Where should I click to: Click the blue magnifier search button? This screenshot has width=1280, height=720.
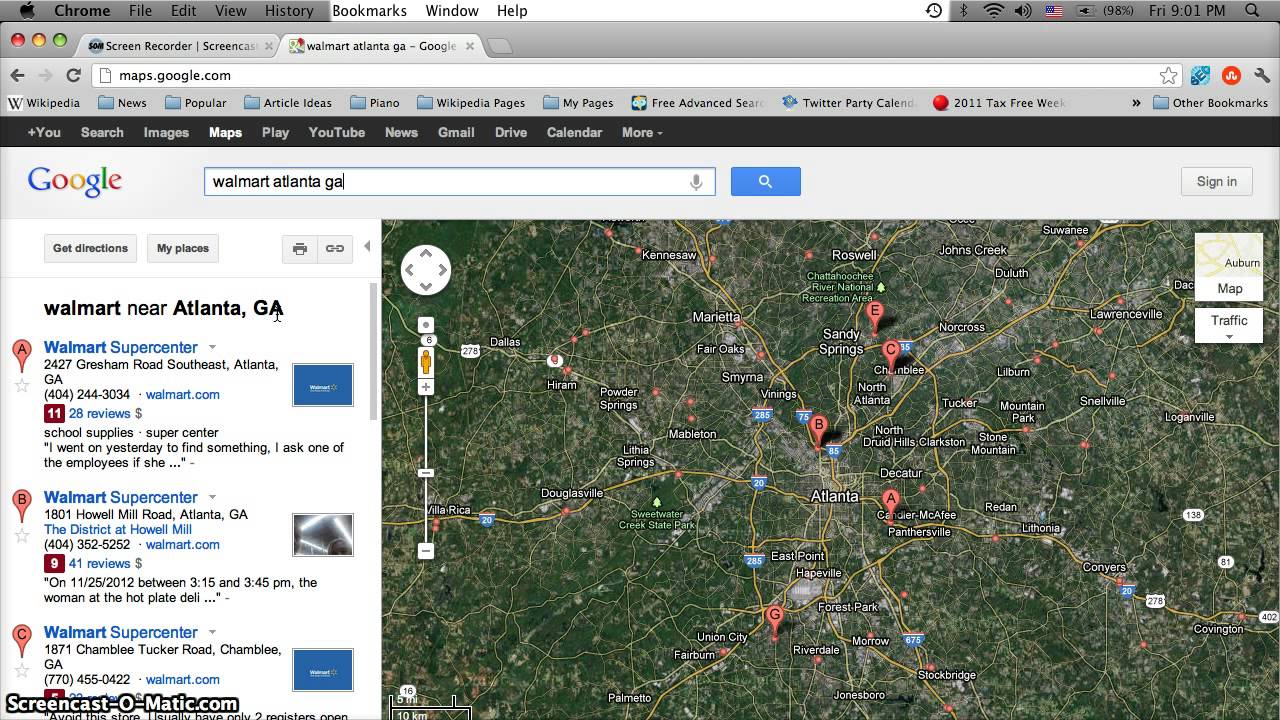coord(765,181)
